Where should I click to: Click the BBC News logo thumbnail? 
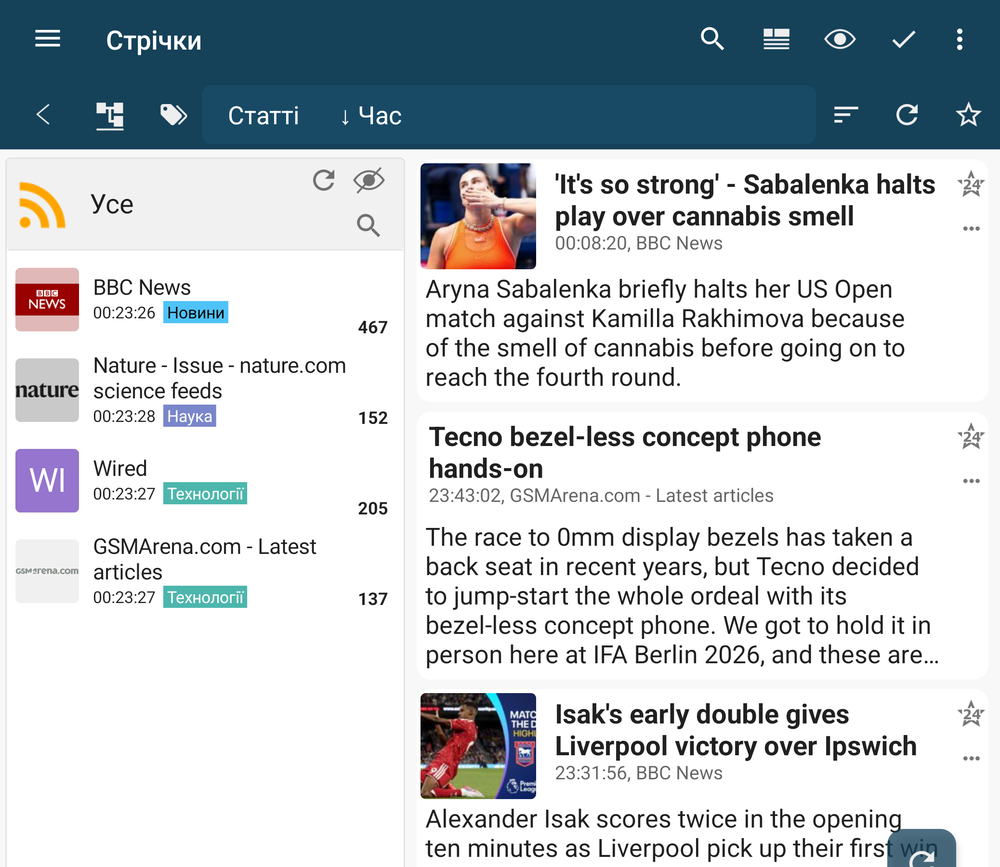pos(47,299)
